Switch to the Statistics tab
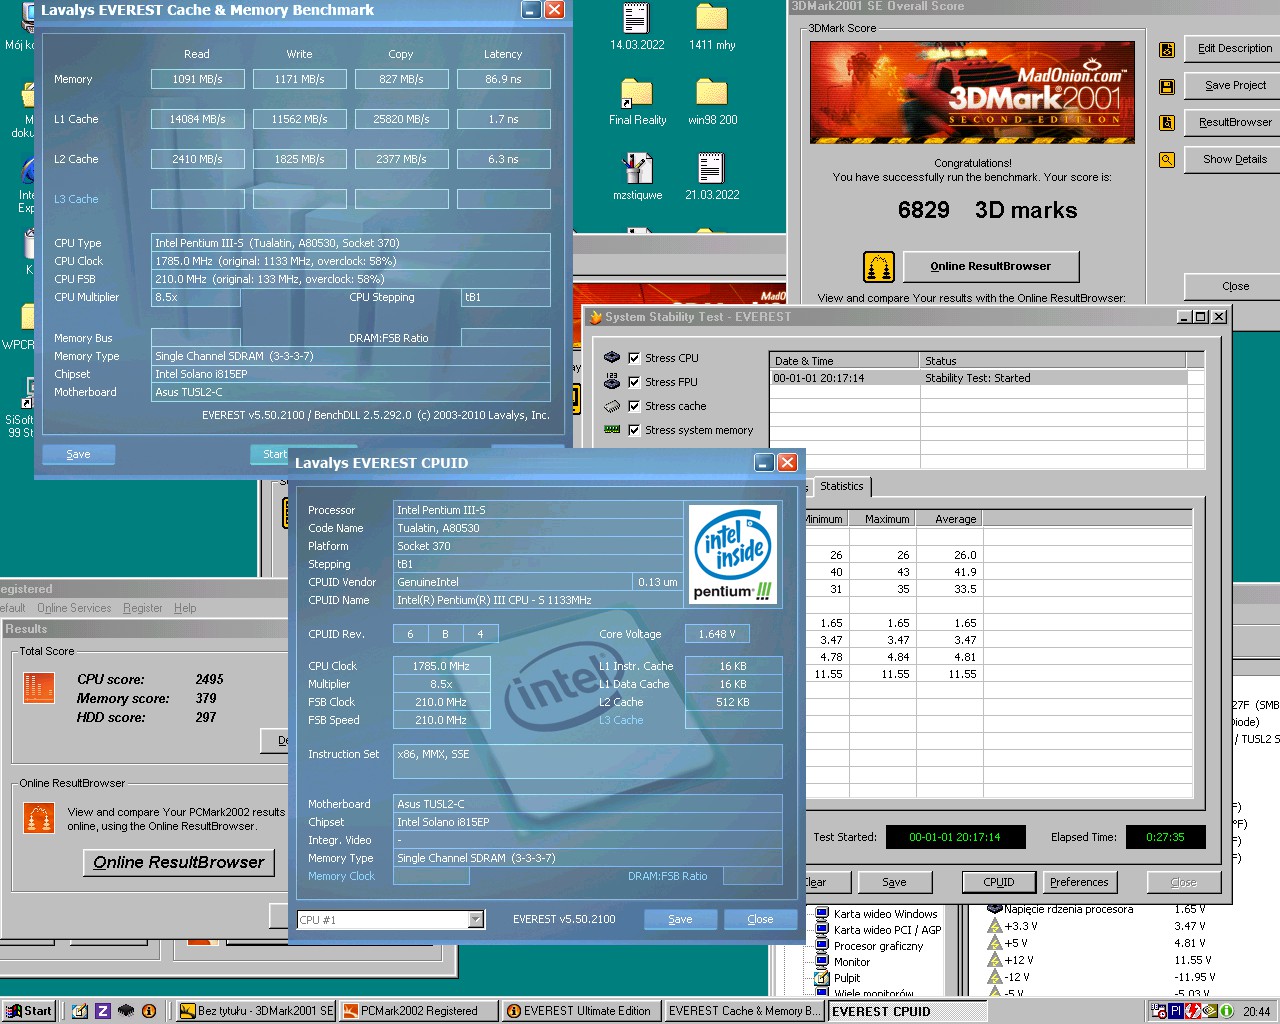1280x1024 pixels. point(841,487)
